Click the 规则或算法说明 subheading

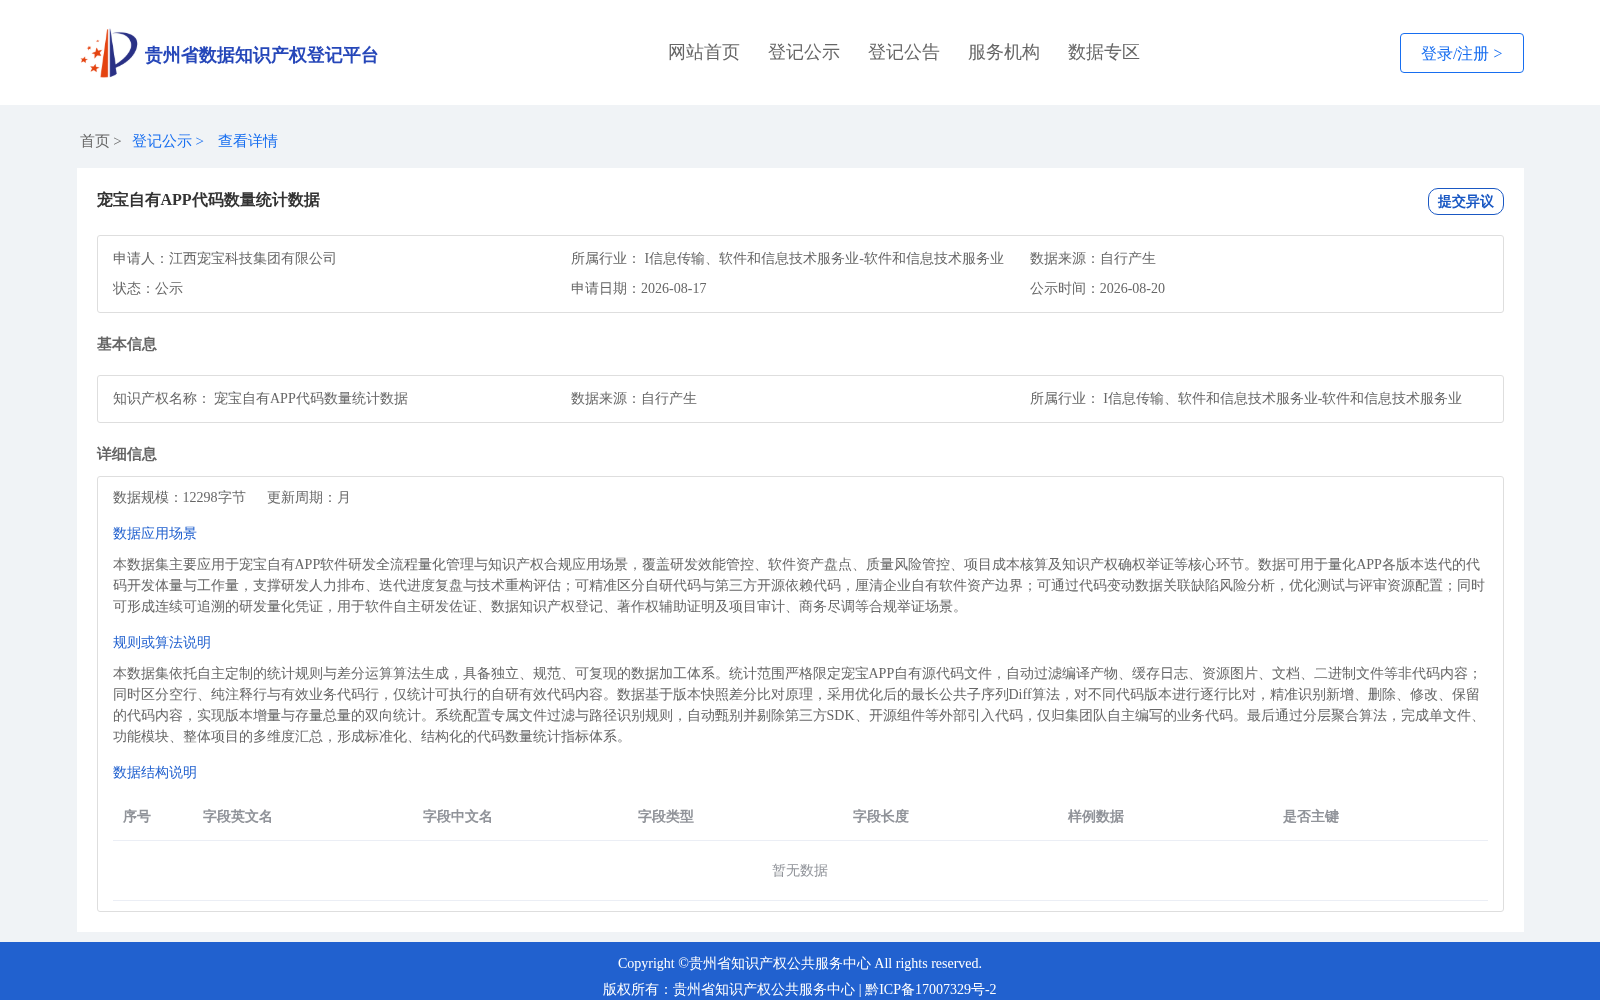(x=162, y=642)
